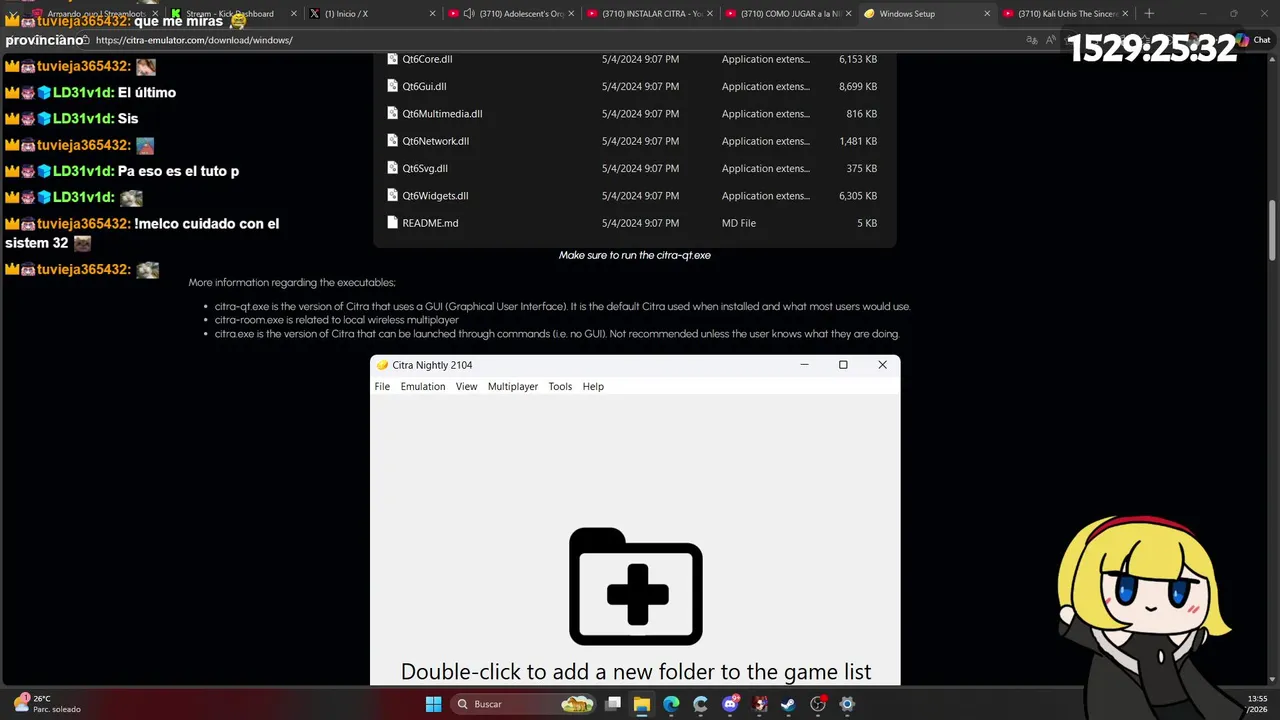Click the browser page vertical scrollbar

click(x=1273, y=230)
